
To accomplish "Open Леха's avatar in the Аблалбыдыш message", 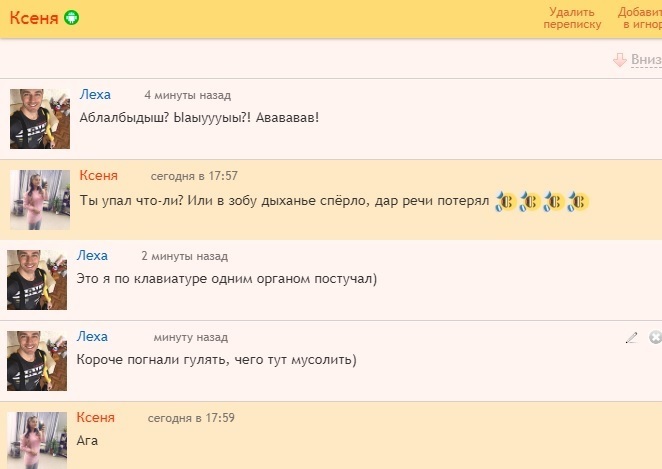I will 40,119.
